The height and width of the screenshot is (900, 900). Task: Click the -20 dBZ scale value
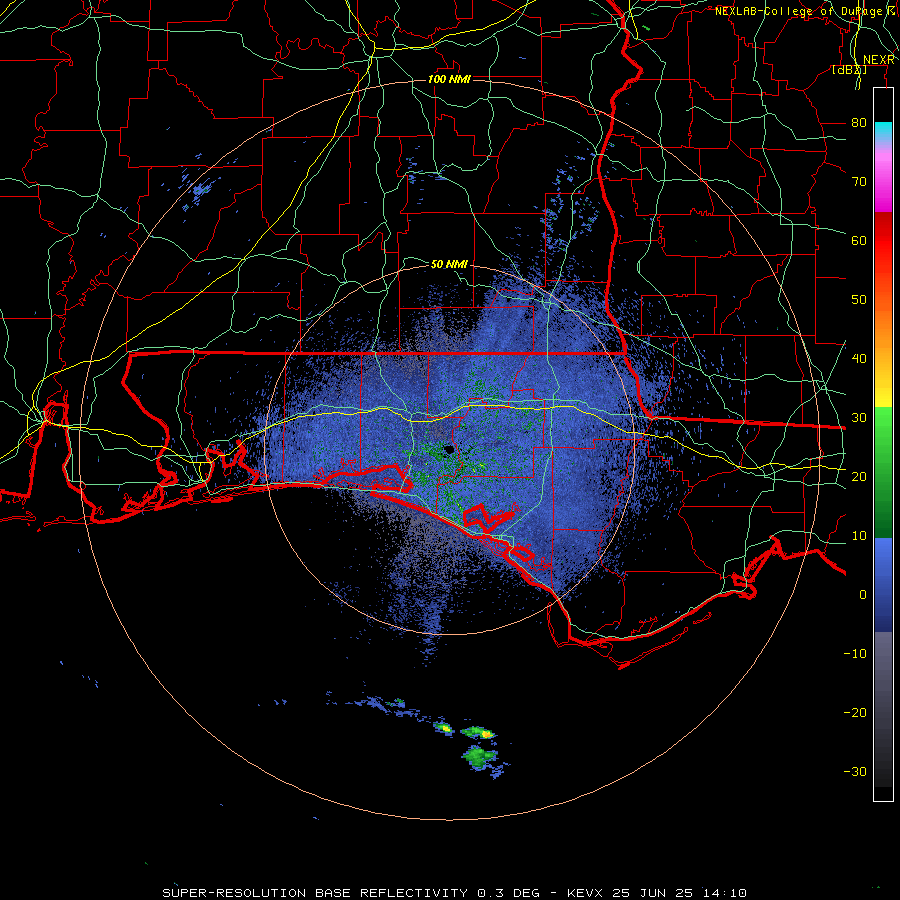point(855,712)
